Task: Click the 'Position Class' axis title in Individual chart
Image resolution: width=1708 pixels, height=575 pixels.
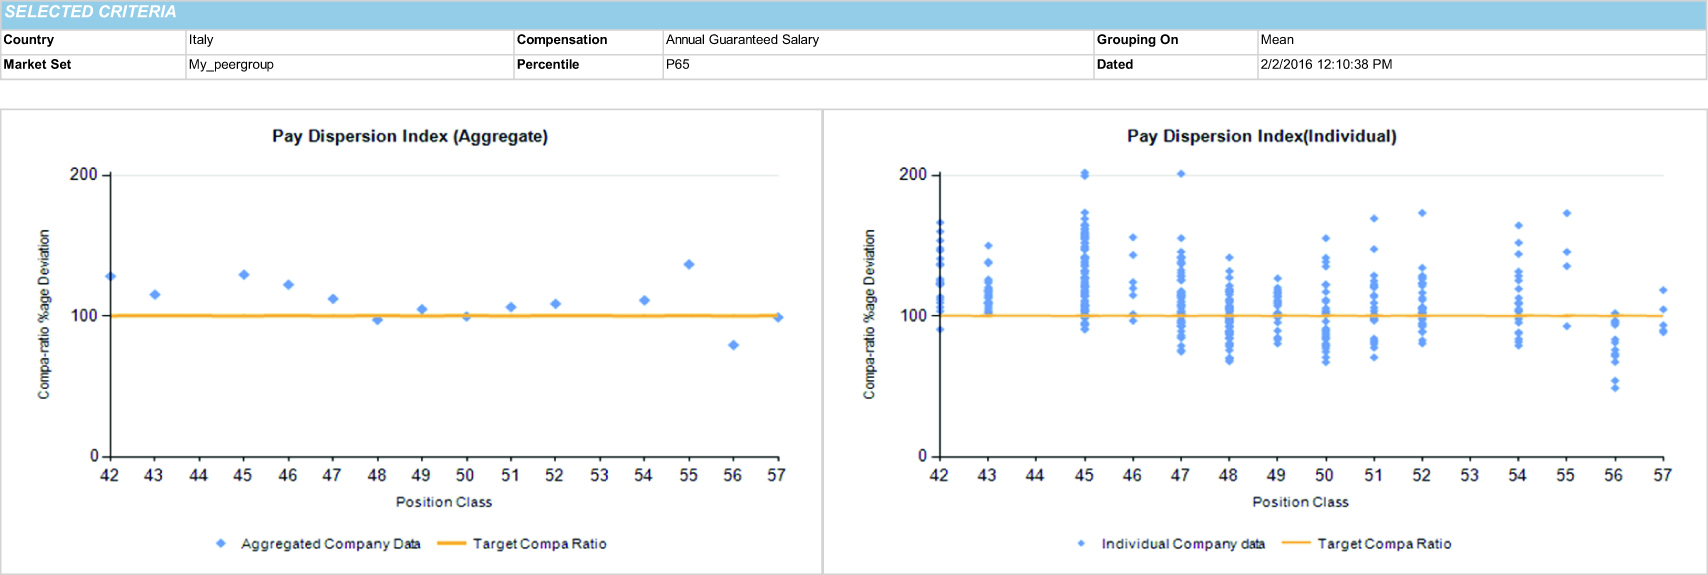Action: 1300,502
